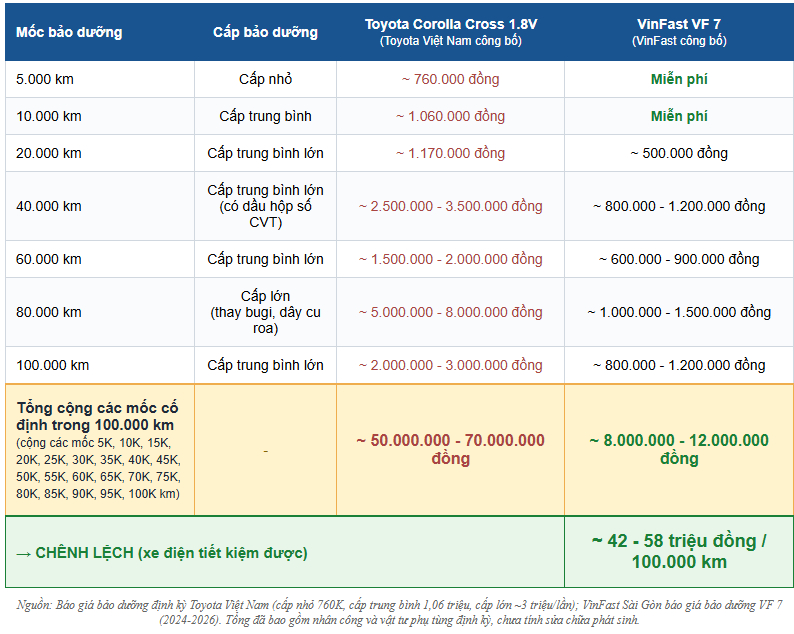794x634 pixels.
Task: Select the 'Cấp lớn (thay bugi, dây cu roa)' cell
Action: [265, 312]
